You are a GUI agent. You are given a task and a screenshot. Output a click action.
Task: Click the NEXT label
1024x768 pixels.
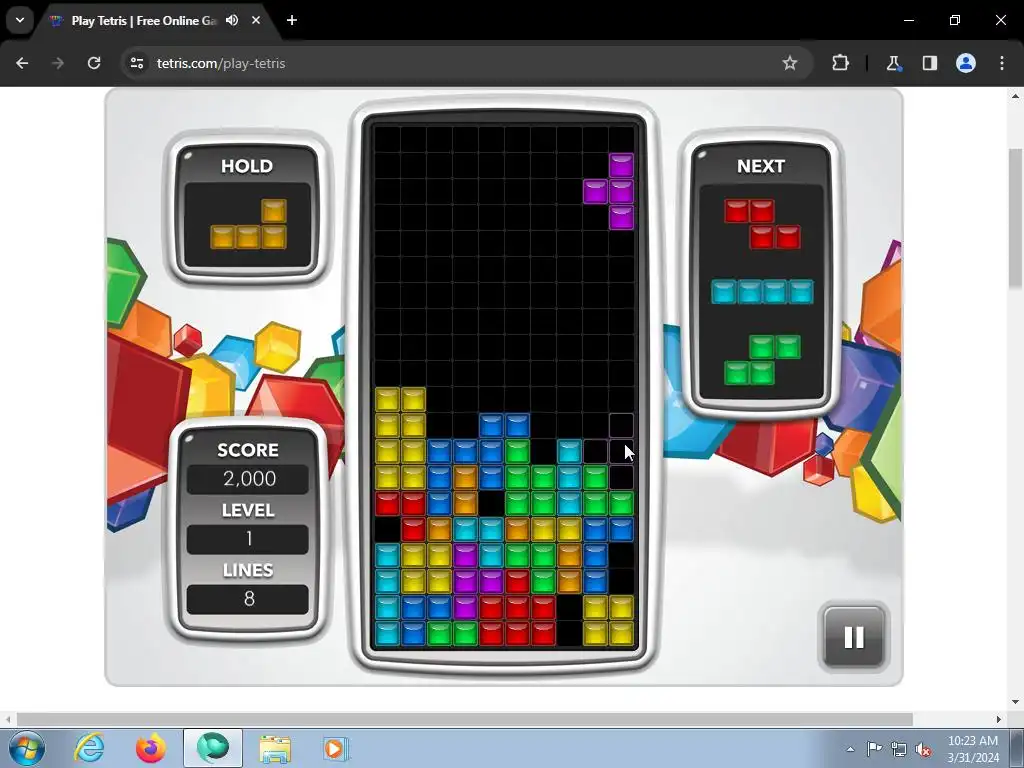[761, 166]
